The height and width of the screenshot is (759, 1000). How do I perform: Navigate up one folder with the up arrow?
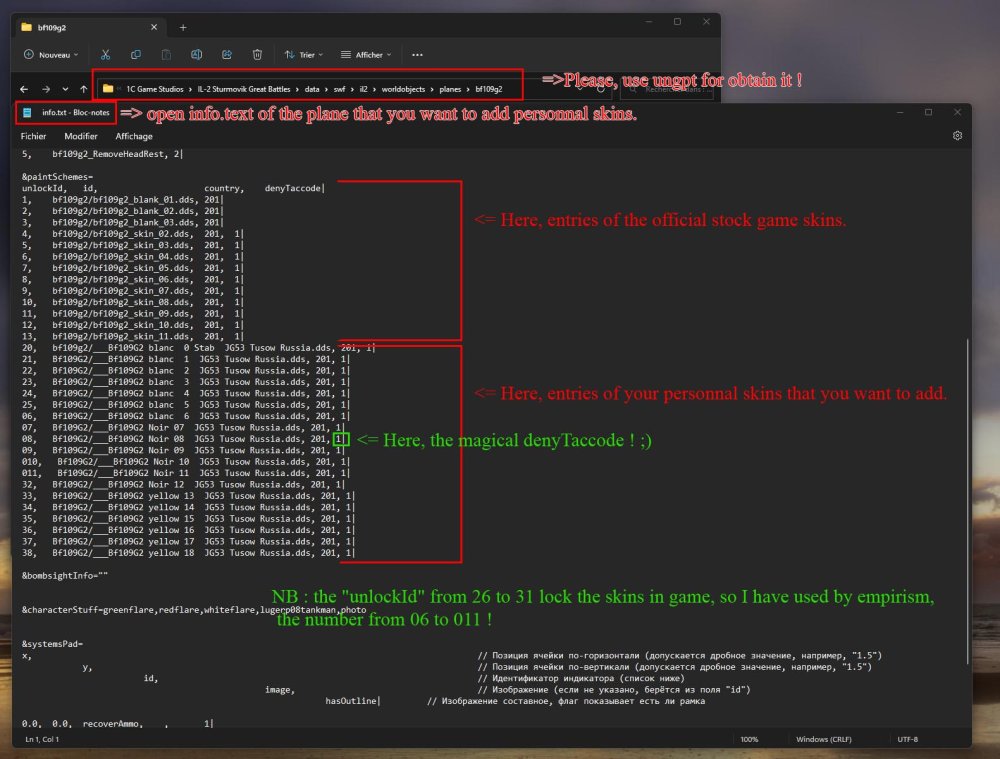pyautogui.click(x=84, y=88)
